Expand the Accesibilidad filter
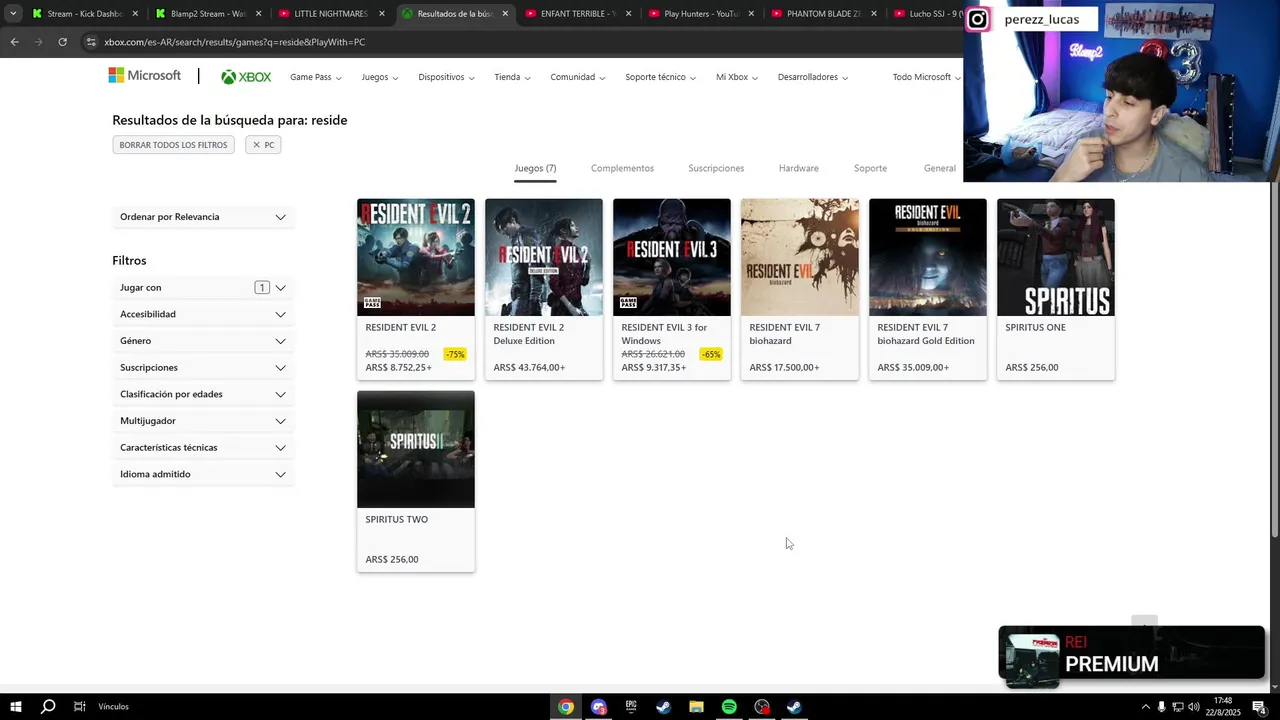Screen dimensions: 1280x720 click(x=203, y=314)
